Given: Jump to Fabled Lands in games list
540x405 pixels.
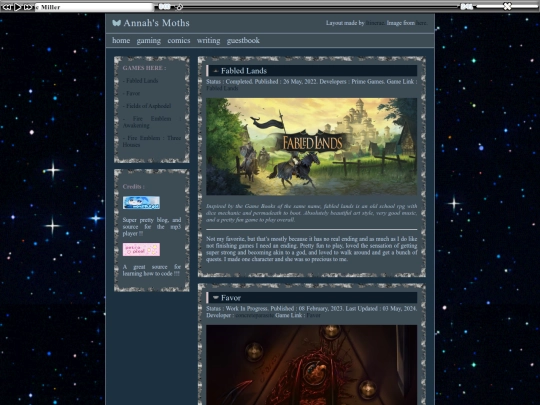Looking at the screenshot, I should (x=140, y=81).
